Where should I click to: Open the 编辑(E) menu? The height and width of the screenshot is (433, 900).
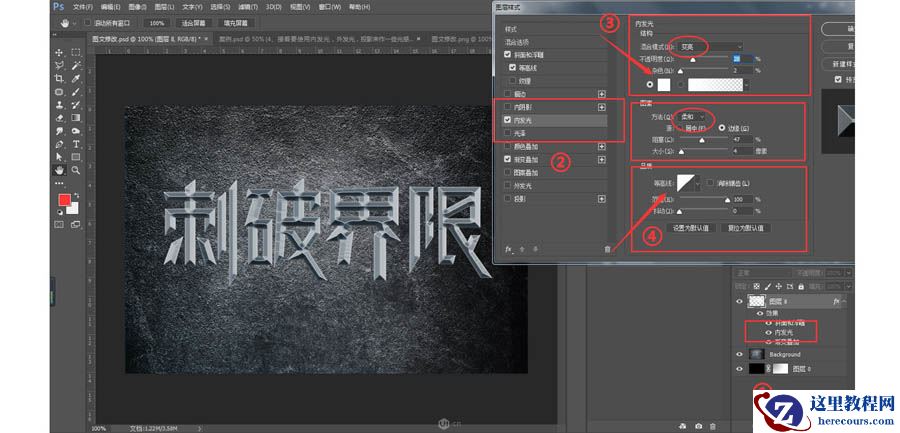111,7
